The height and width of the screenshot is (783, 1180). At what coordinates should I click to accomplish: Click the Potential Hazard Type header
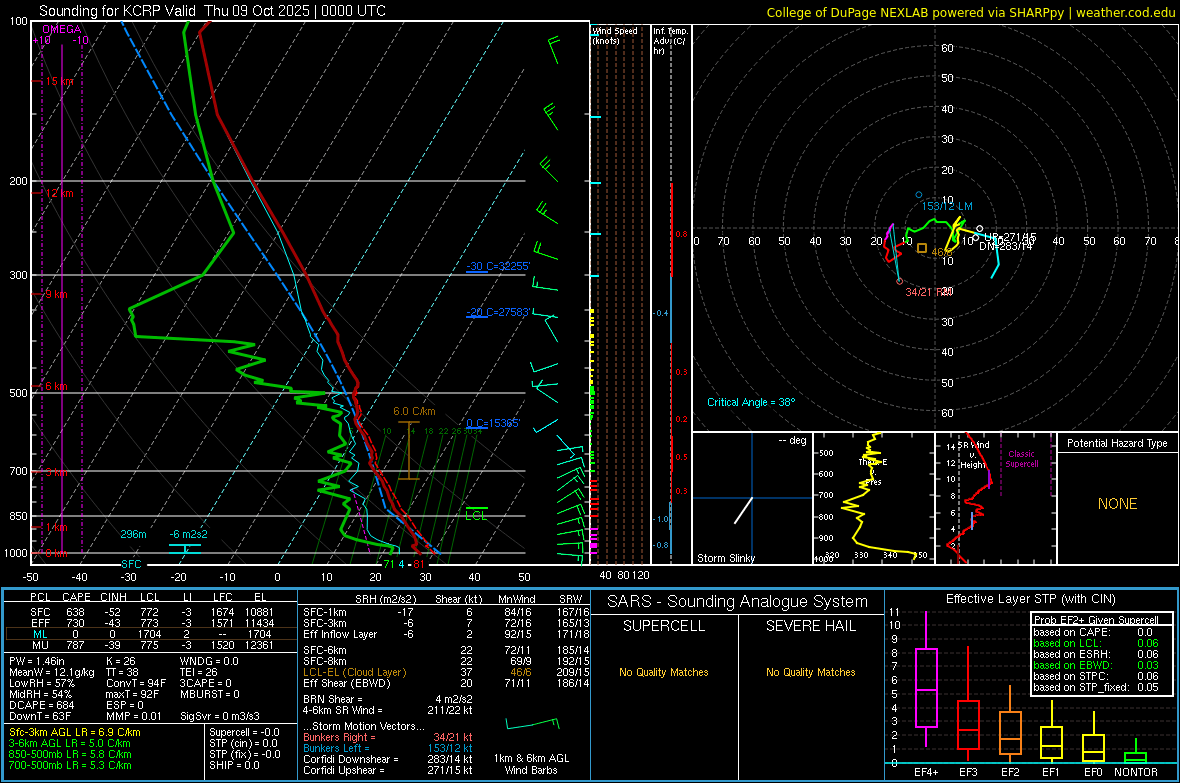[x=1117, y=443]
